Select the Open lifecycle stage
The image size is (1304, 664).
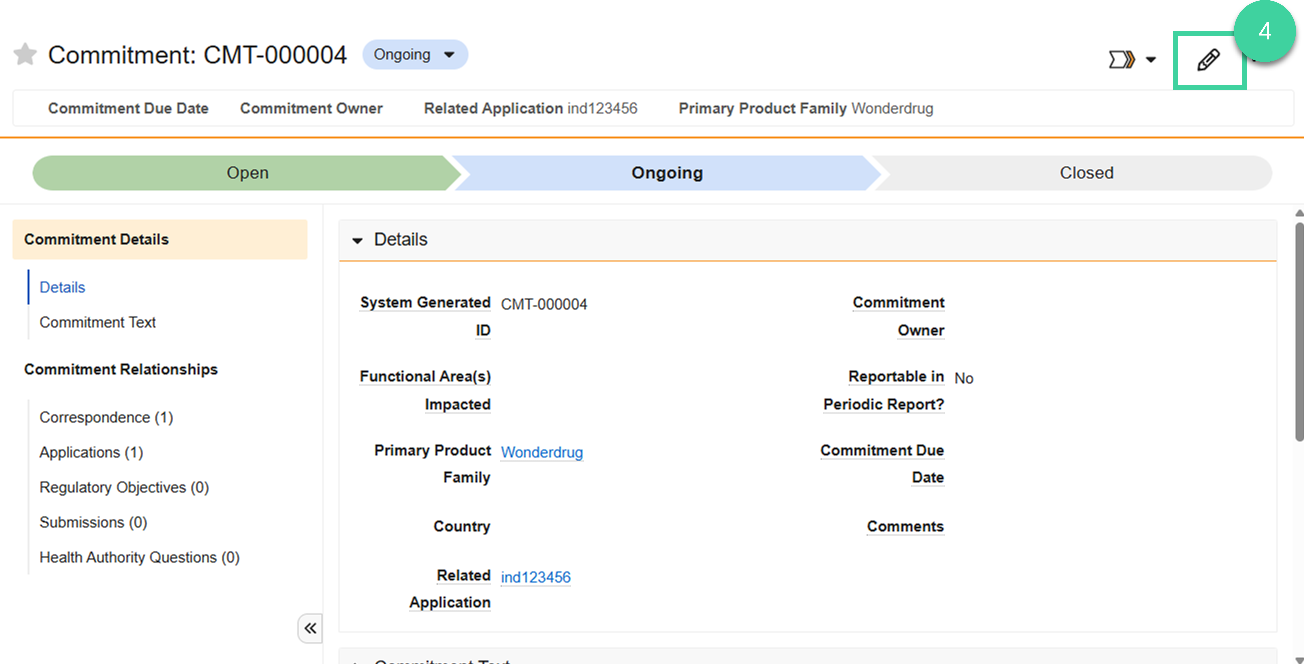click(x=247, y=173)
